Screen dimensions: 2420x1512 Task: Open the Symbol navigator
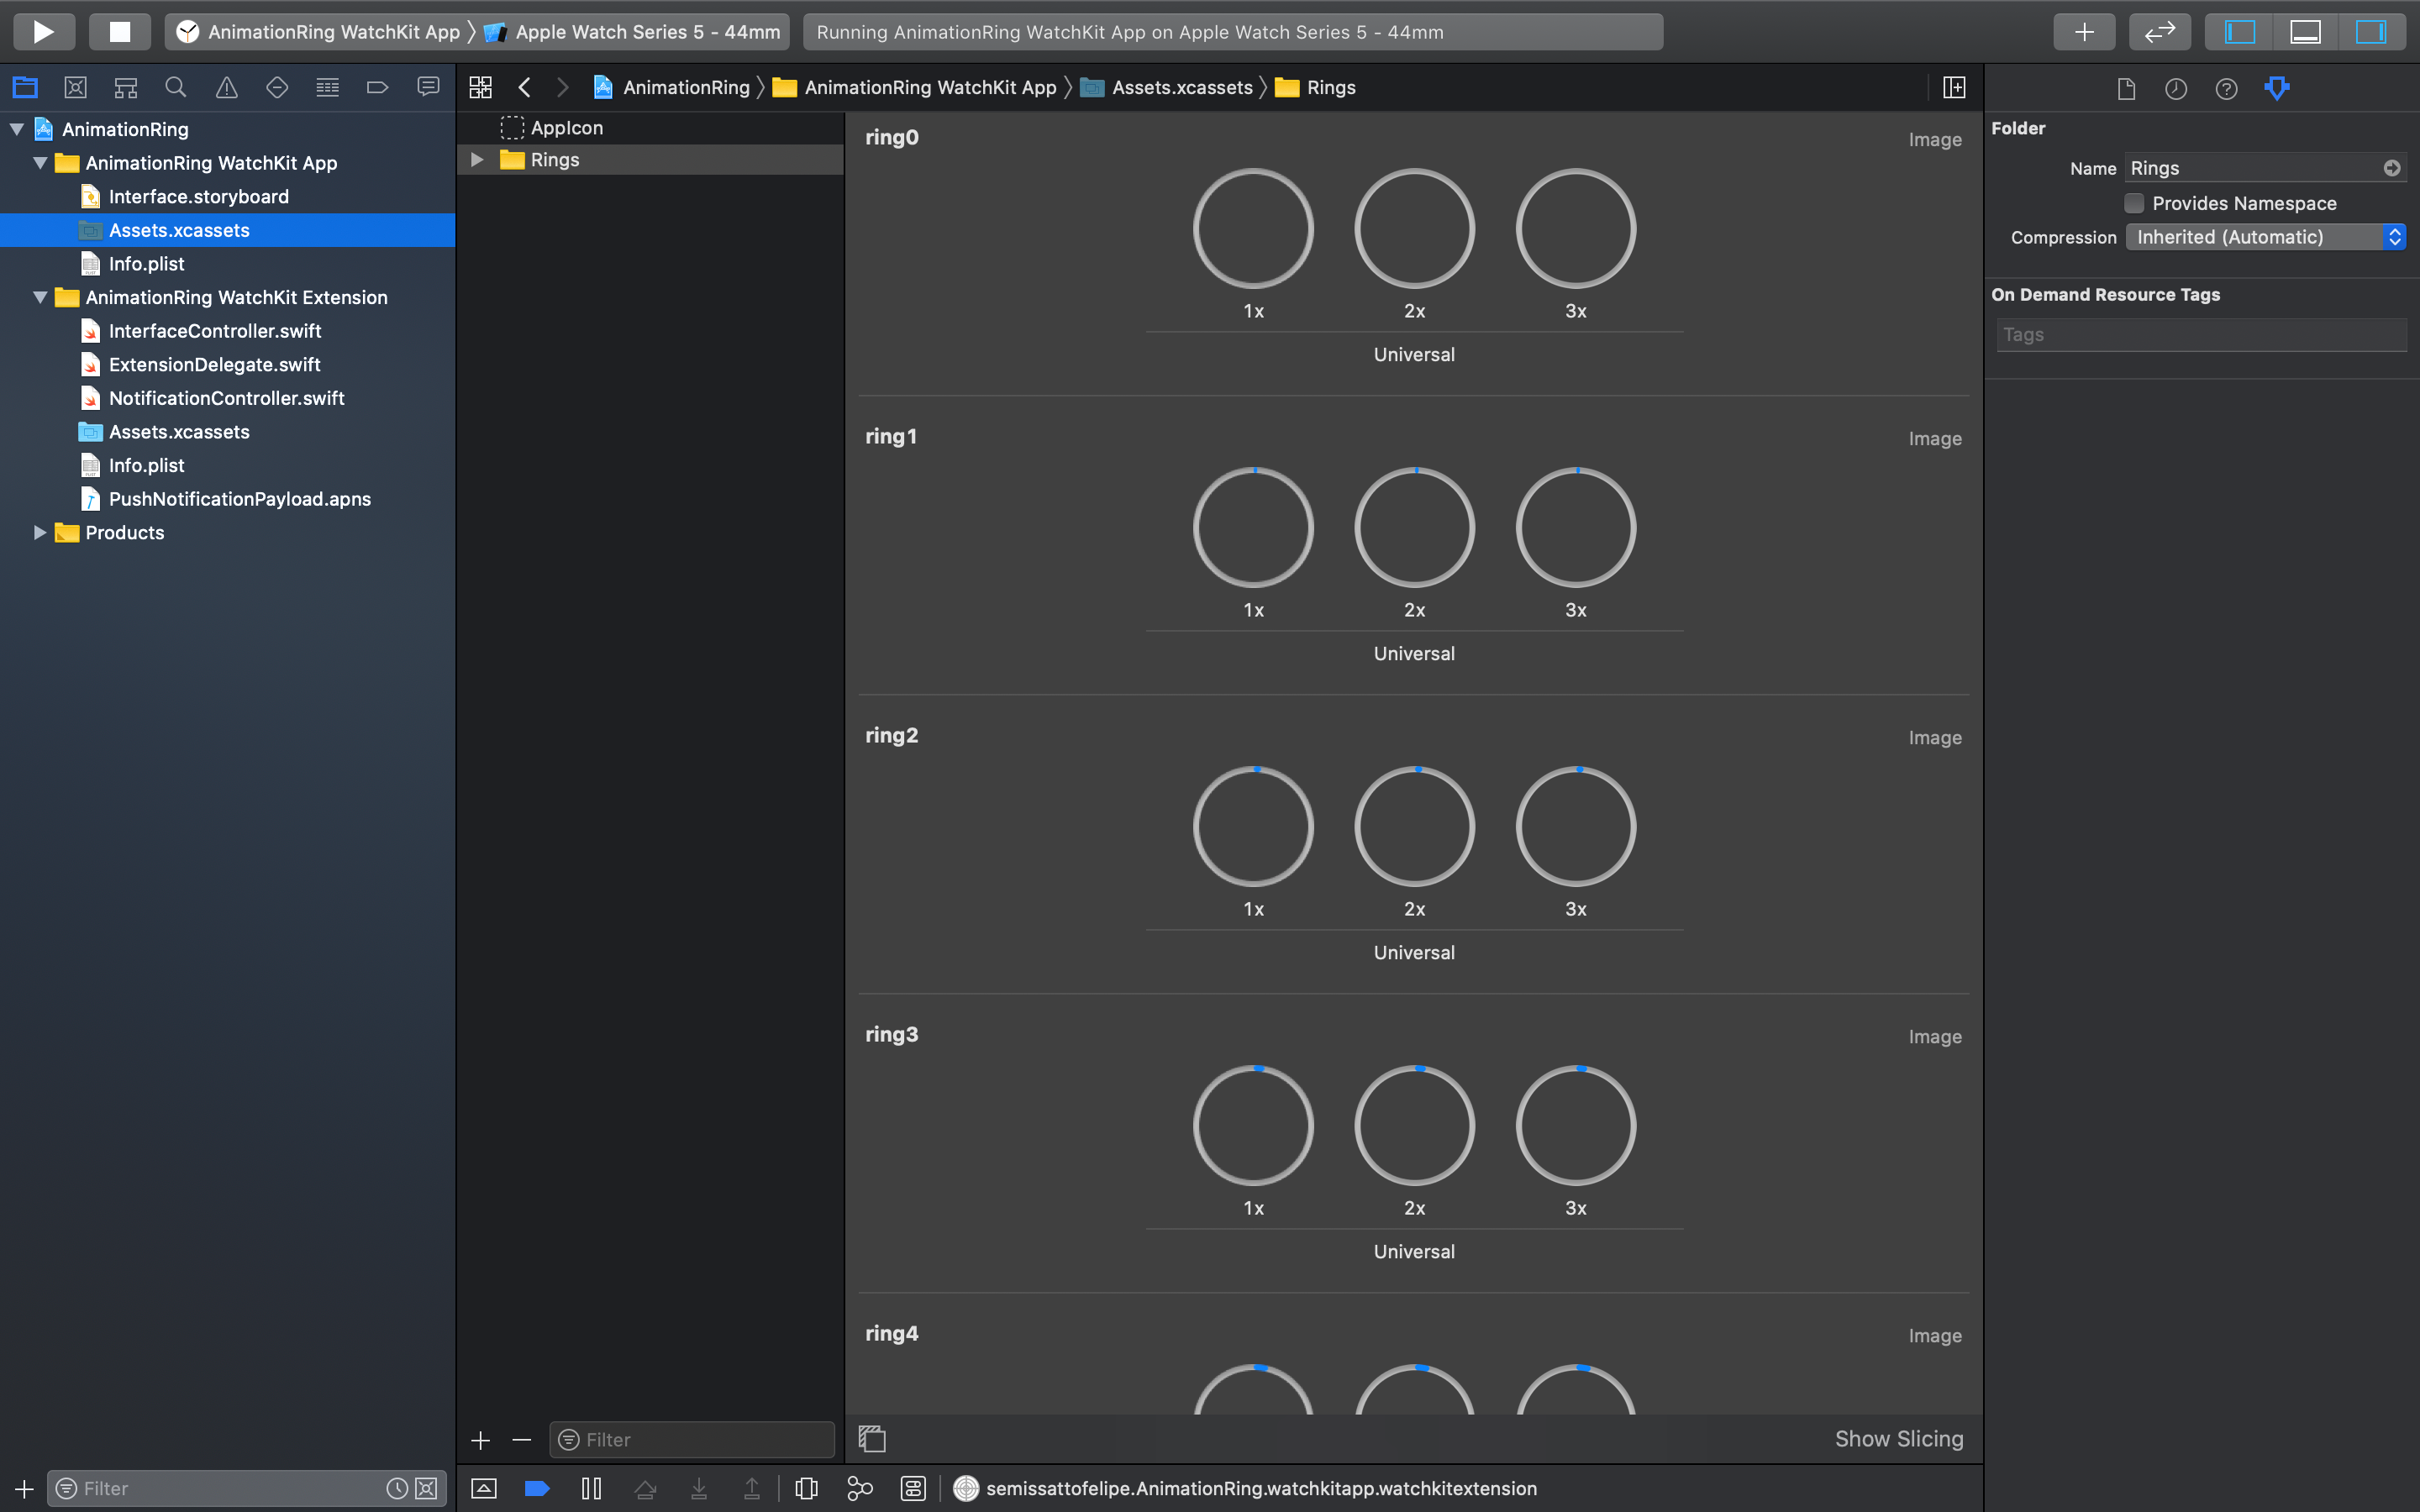(x=125, y=87)
